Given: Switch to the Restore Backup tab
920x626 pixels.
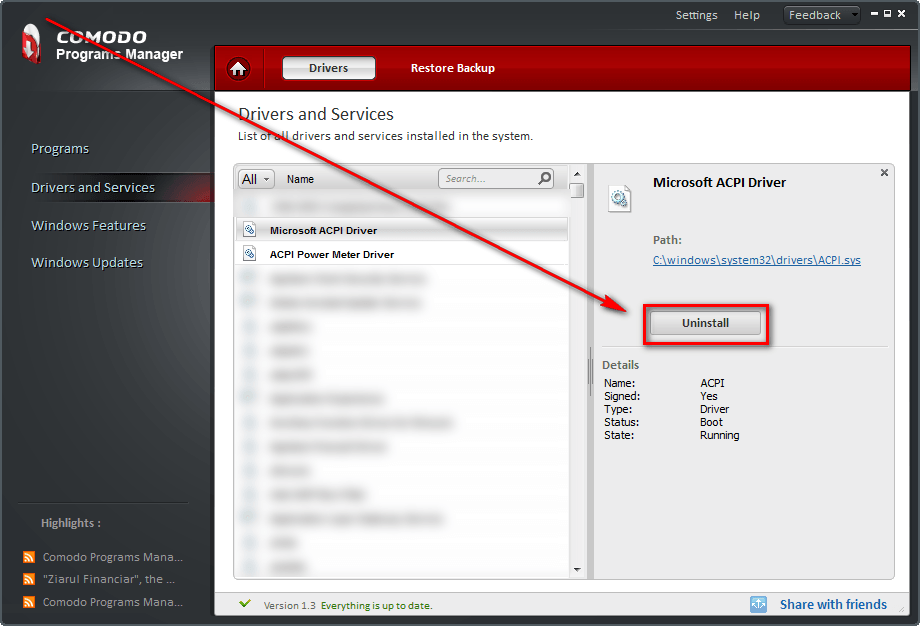Looking at the screenshot, I should point(452,68).
